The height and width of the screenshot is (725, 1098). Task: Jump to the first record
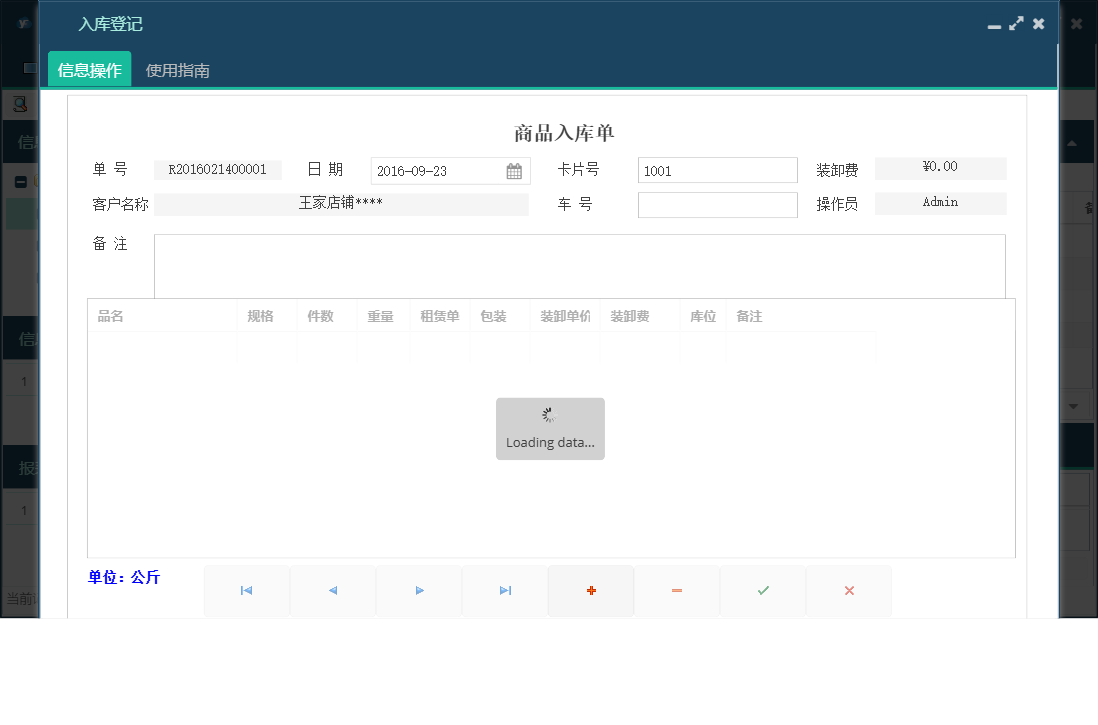(x=246, y=591)
